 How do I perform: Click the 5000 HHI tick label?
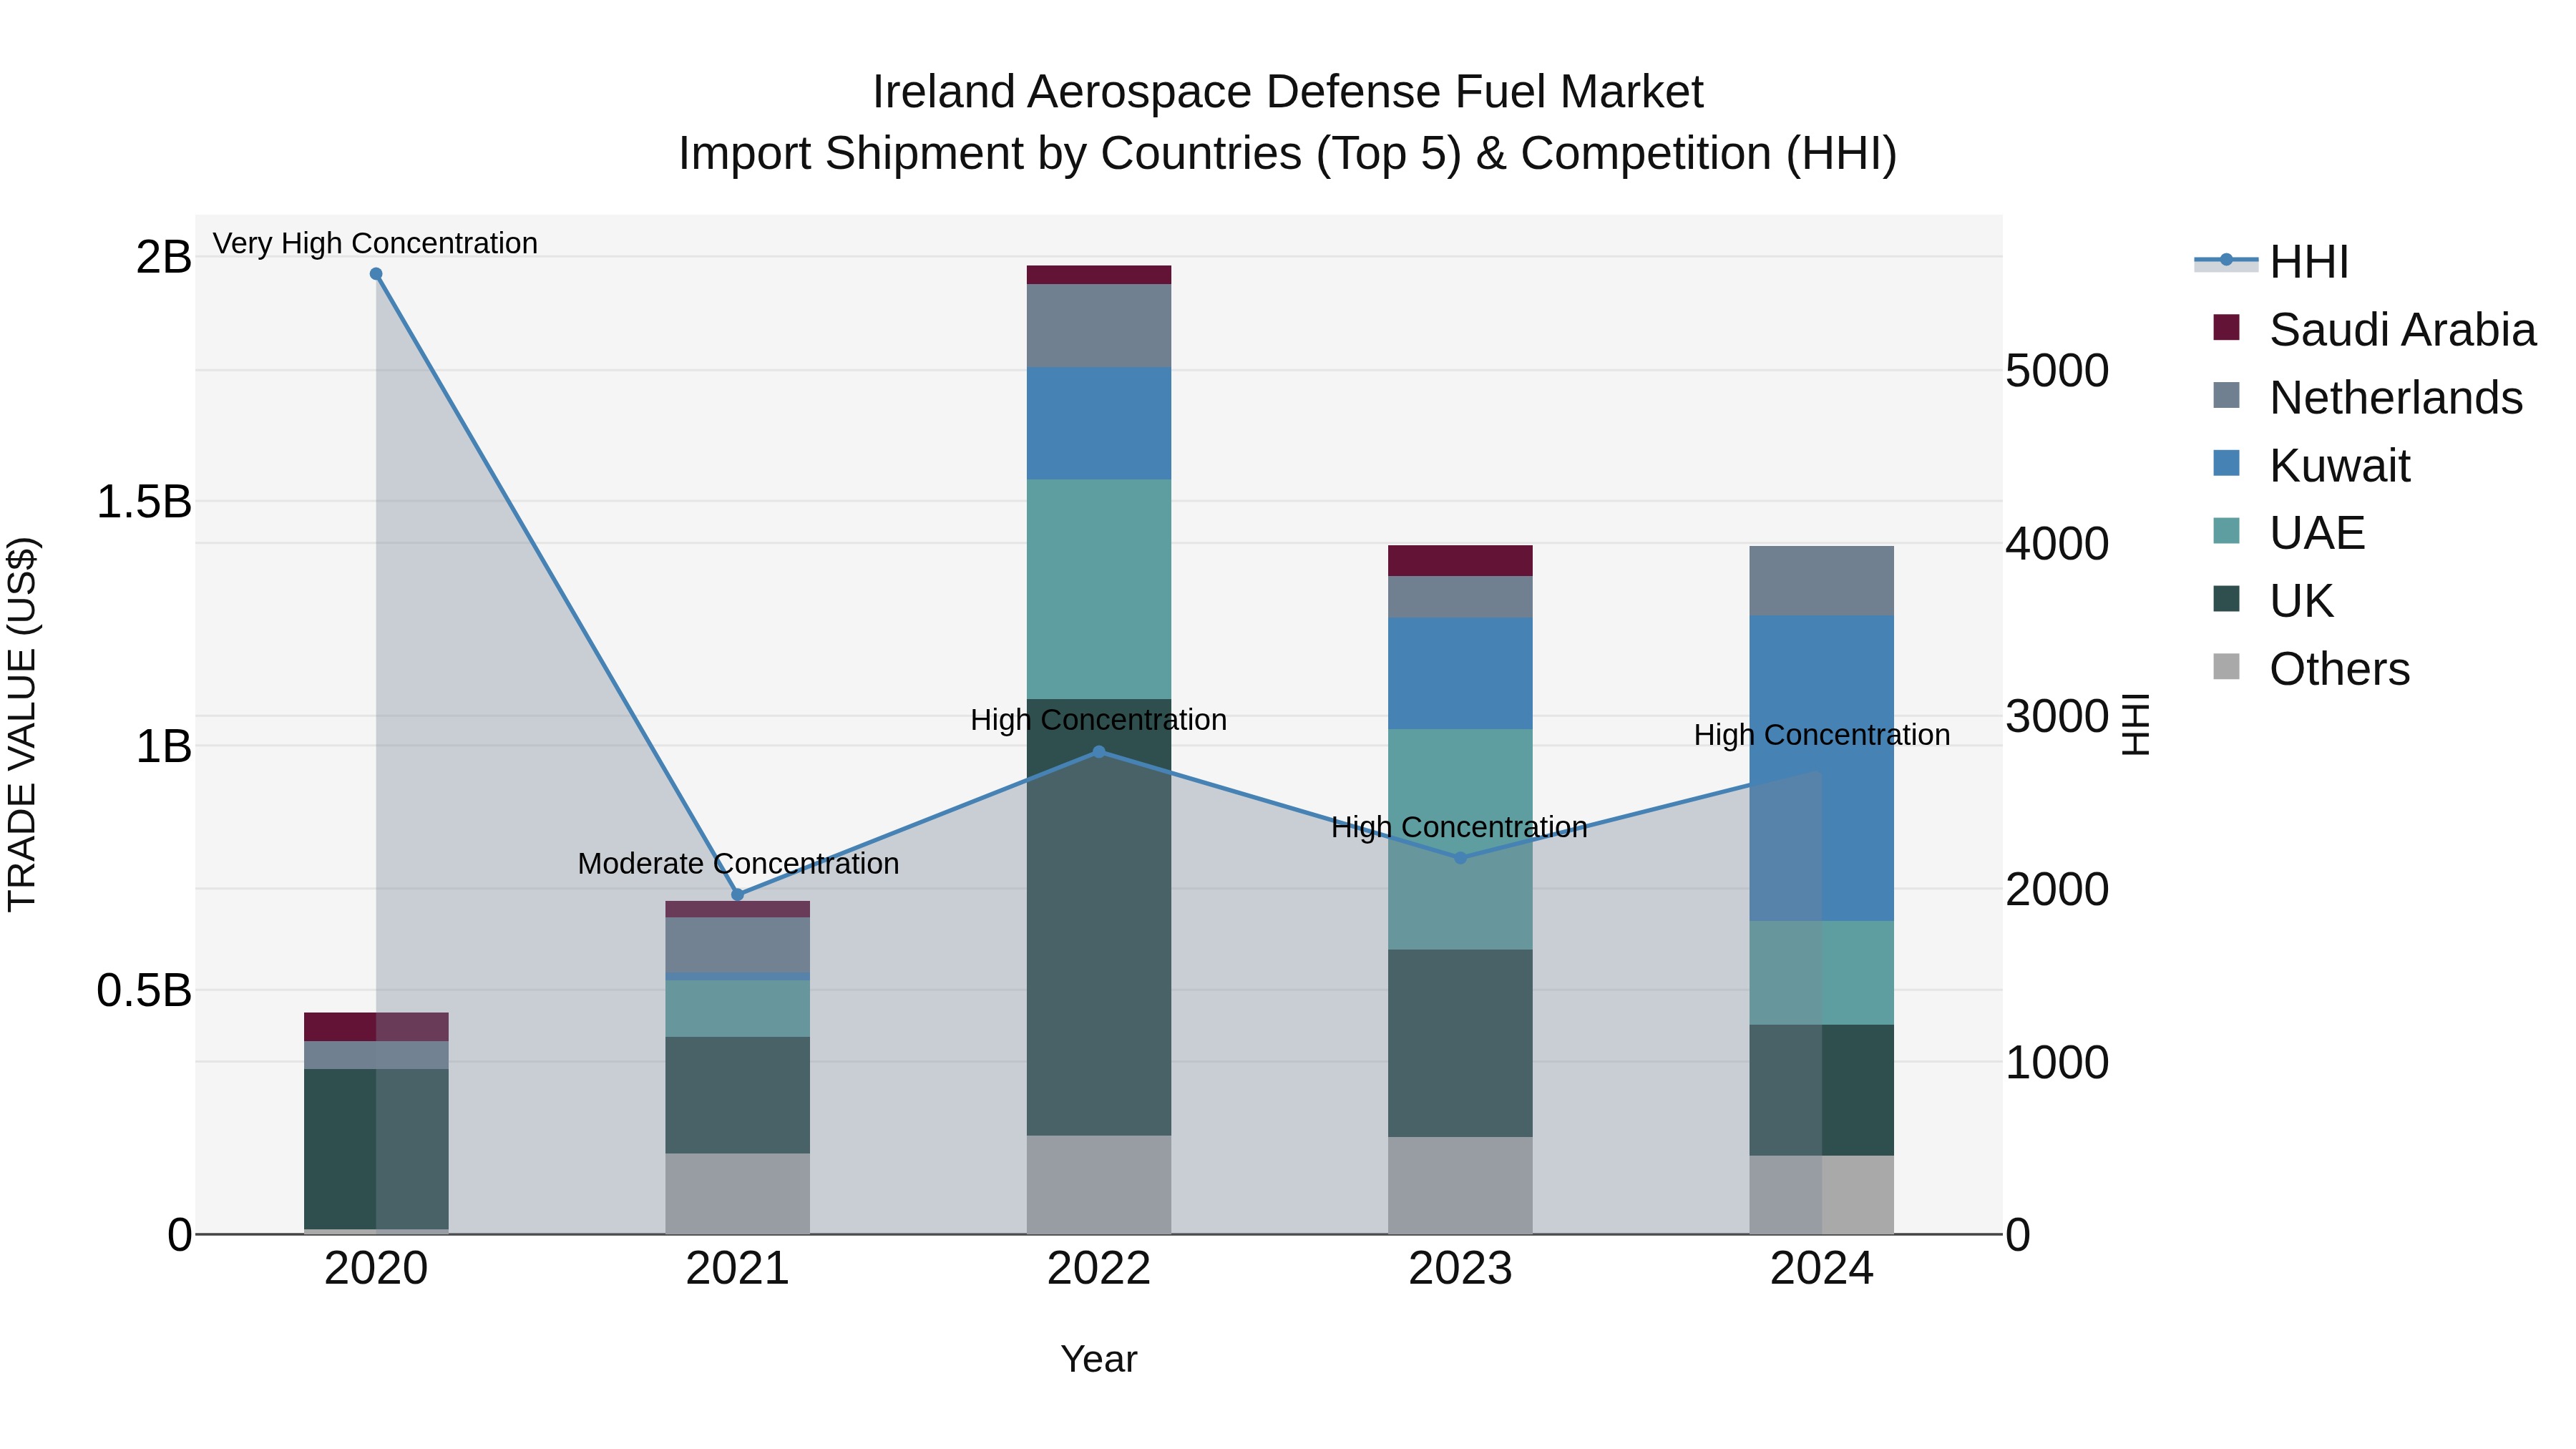[2058, 370]
